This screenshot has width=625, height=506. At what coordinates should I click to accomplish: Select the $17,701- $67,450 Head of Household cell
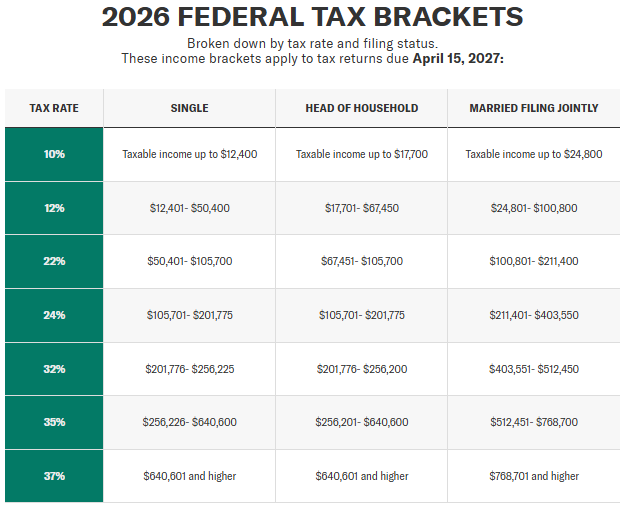click(362, 208)
